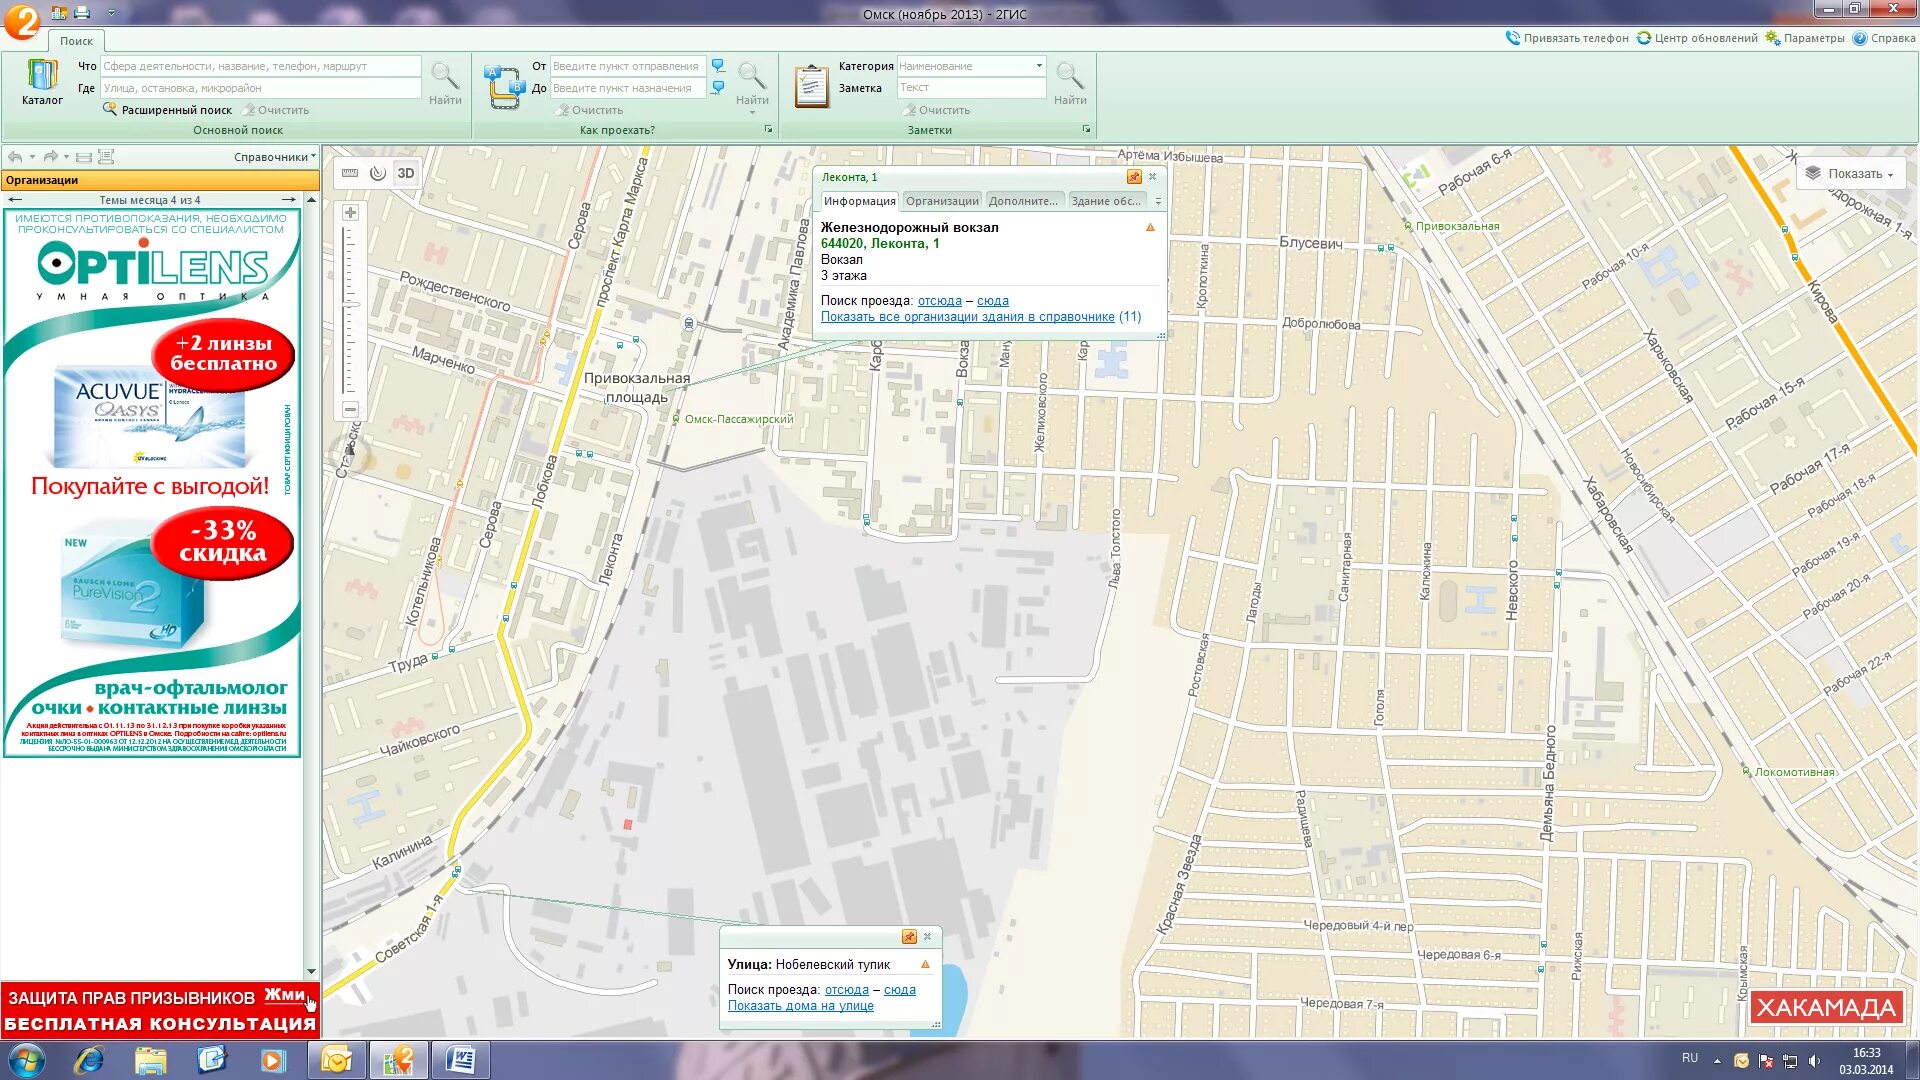Show previous theme of the month
1920x1080 pixels.
15,200
